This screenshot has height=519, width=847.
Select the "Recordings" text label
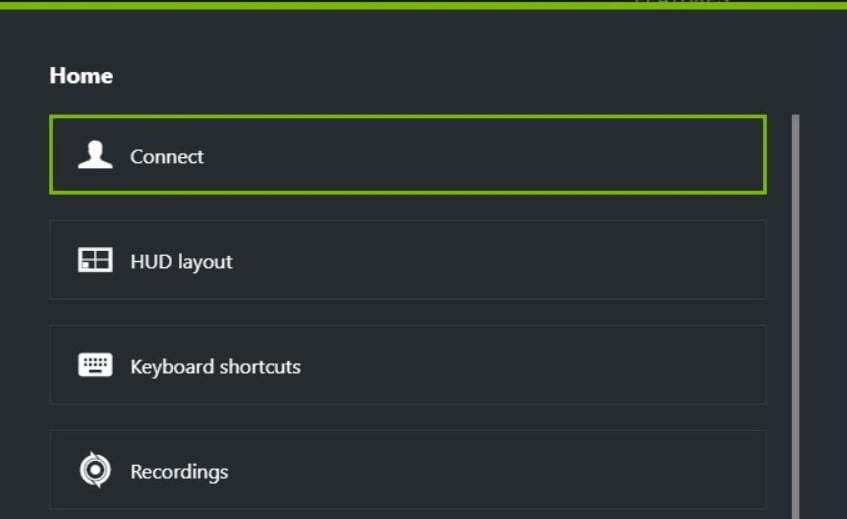179,472
